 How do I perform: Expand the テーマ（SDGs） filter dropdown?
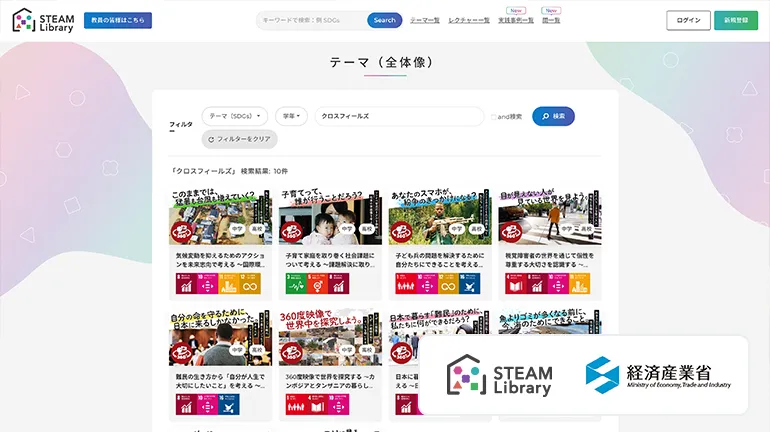tap(234, 116)
